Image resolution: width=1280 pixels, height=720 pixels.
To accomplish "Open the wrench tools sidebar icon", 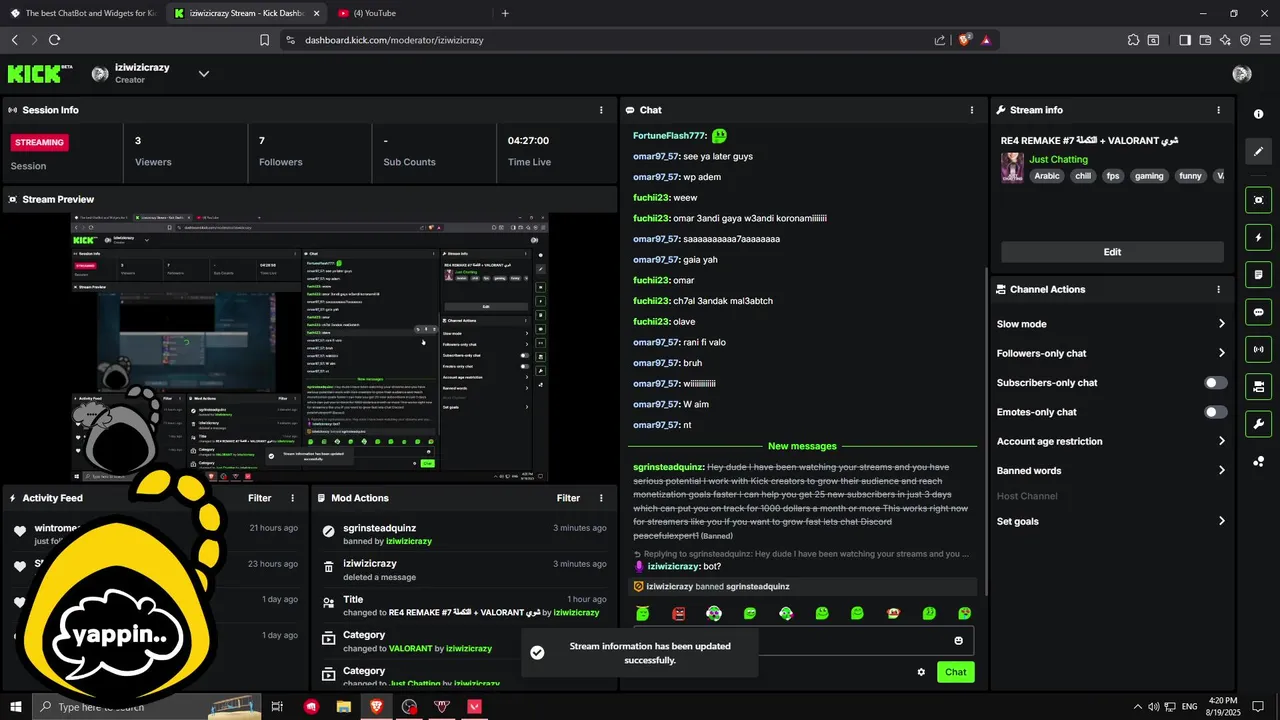I will coord(1258,423).
